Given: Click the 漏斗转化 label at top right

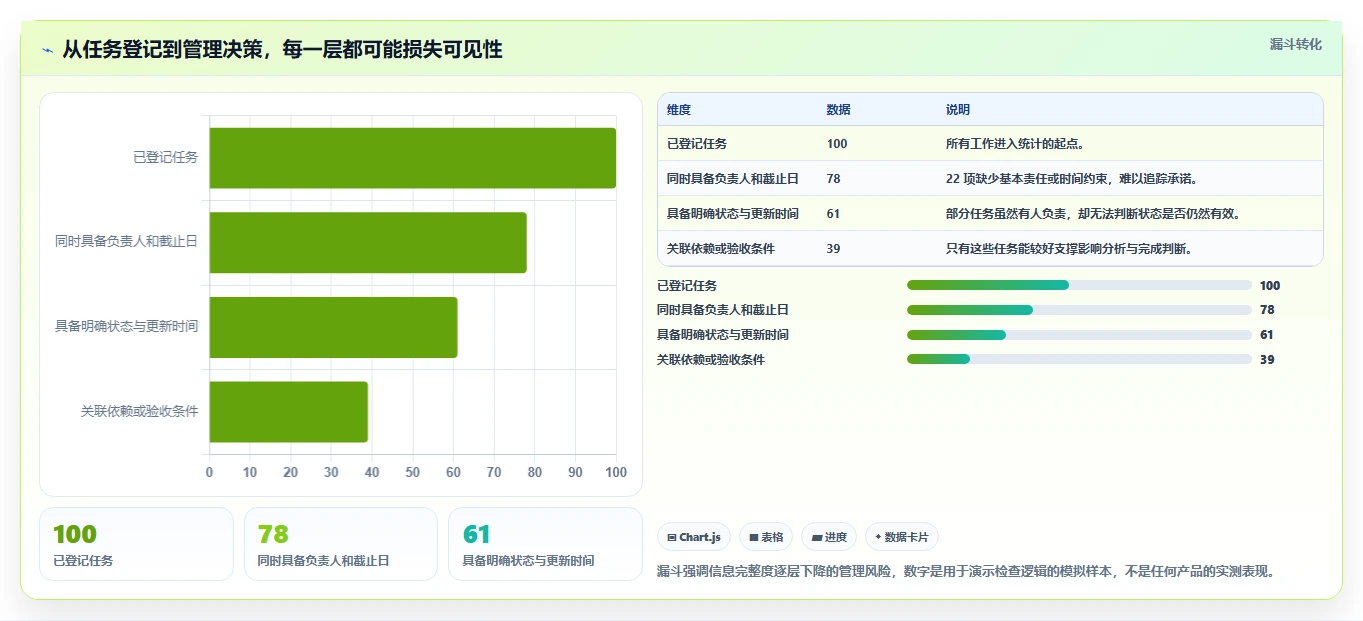Looking at the screenshot, I should tap(1296, 44).
